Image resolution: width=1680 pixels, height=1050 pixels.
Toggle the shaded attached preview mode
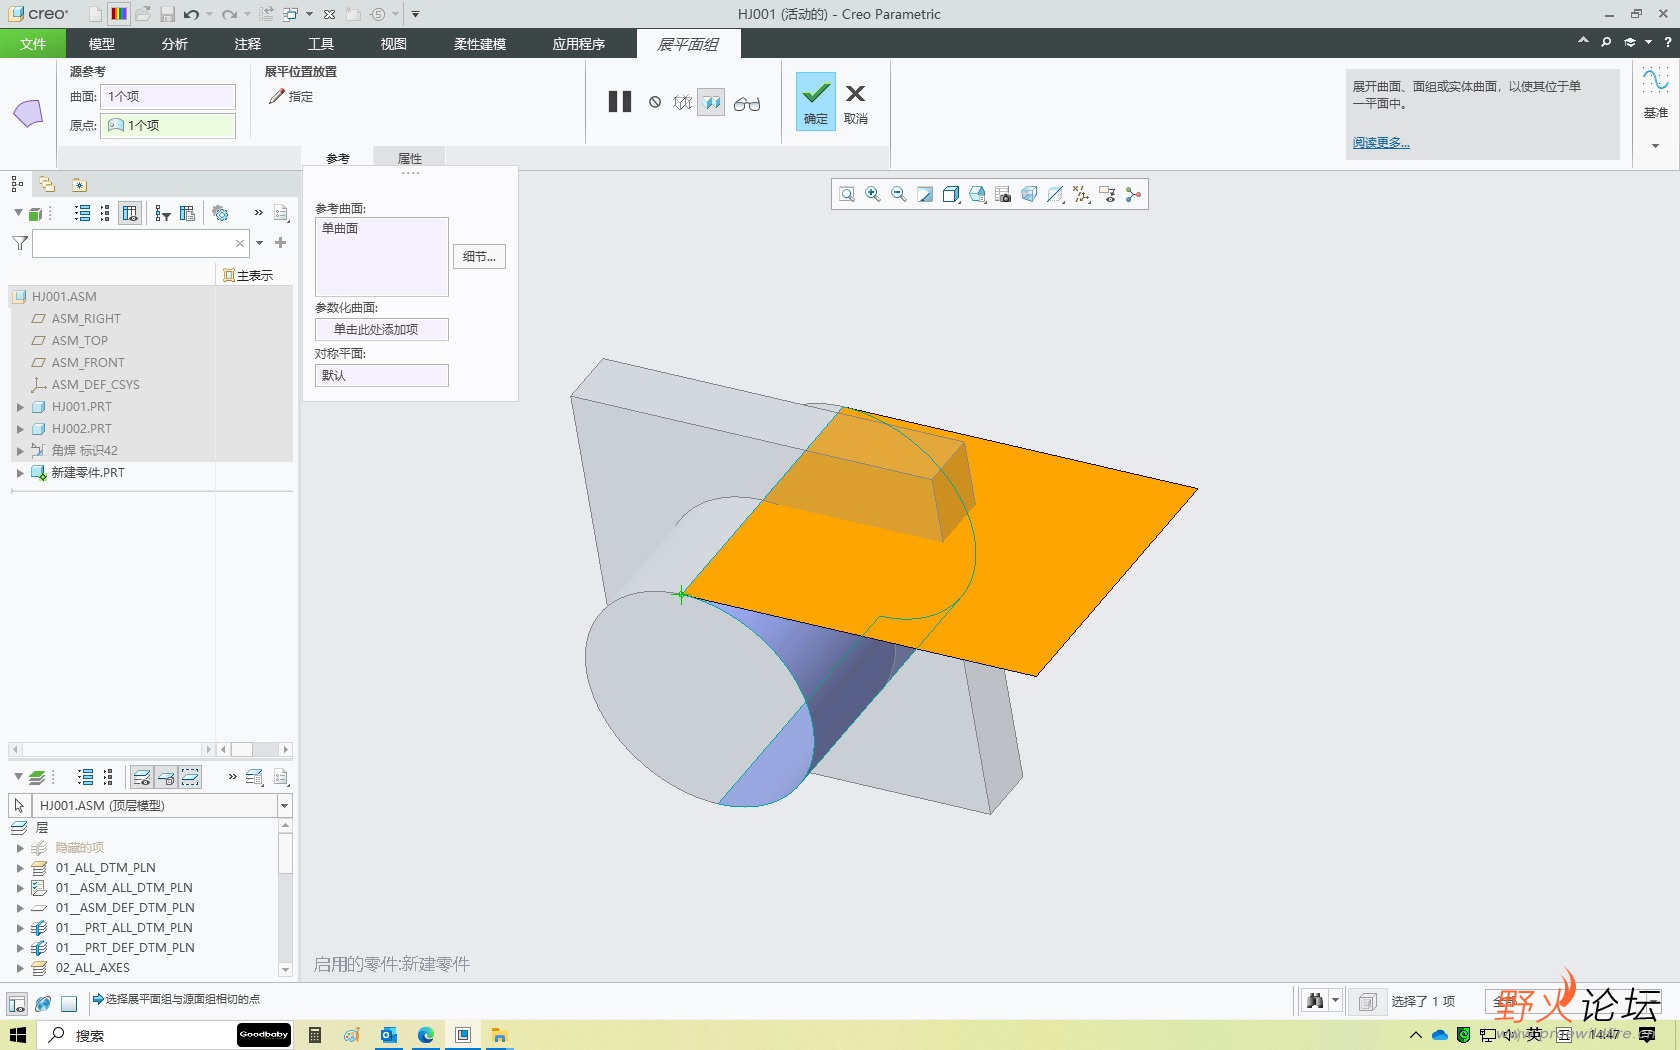(711, 102)
